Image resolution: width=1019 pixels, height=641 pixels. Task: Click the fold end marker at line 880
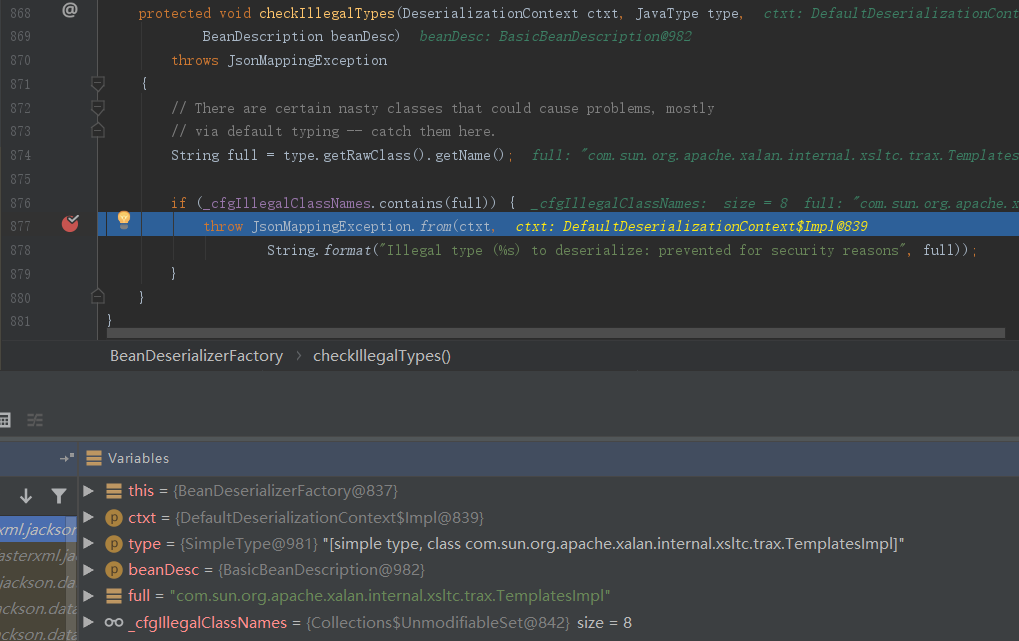click(x=98, y=296)
